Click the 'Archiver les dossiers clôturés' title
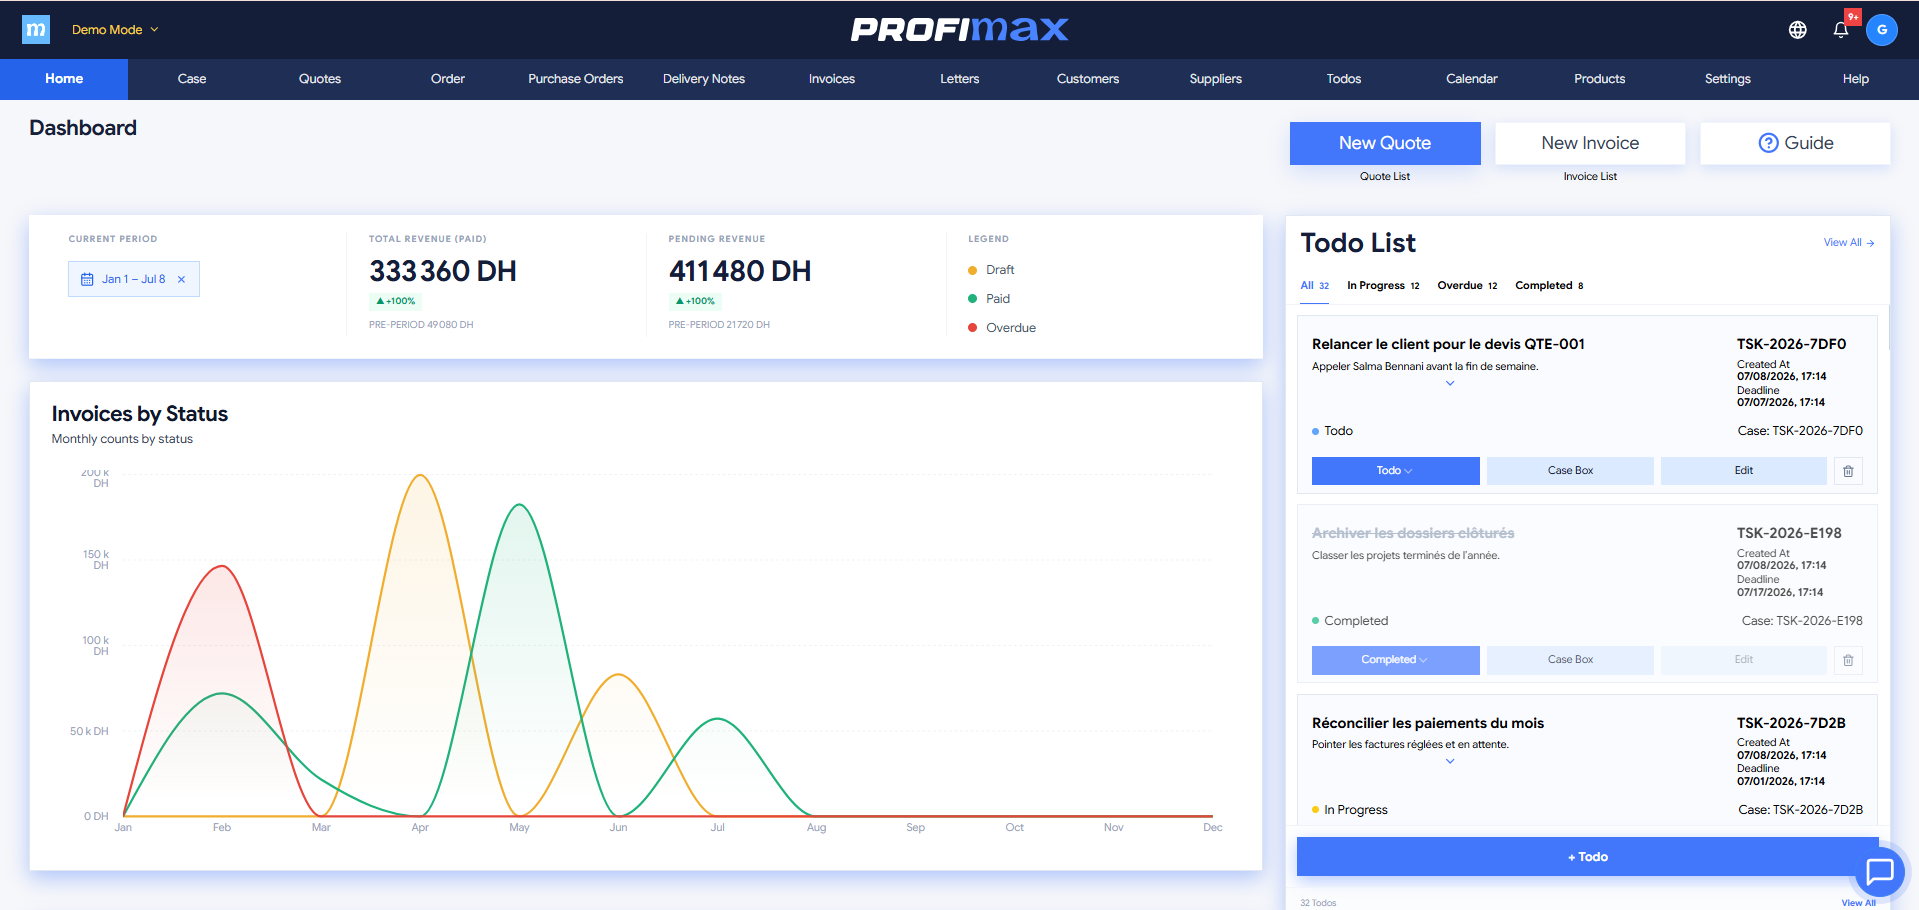Viewport: 1919px width, 910px height. coord(1413,534)
